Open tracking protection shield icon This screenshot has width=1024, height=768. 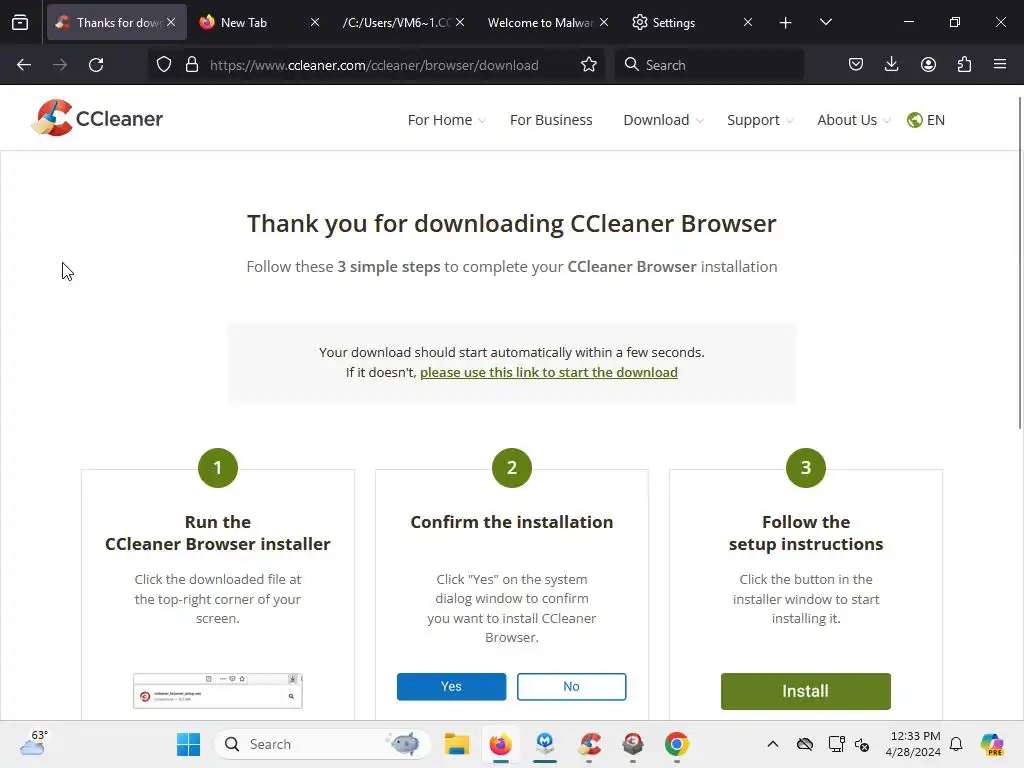[164, 65]
